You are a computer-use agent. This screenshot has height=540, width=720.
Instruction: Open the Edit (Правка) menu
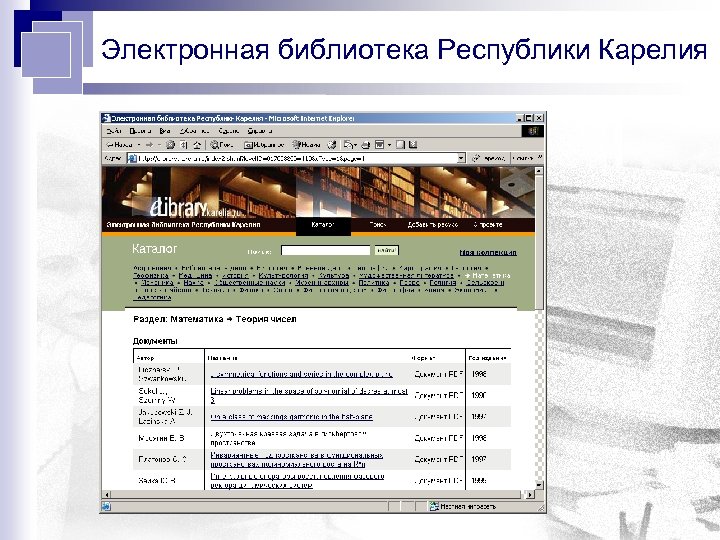pyautogui.click(x=140, y=131)
